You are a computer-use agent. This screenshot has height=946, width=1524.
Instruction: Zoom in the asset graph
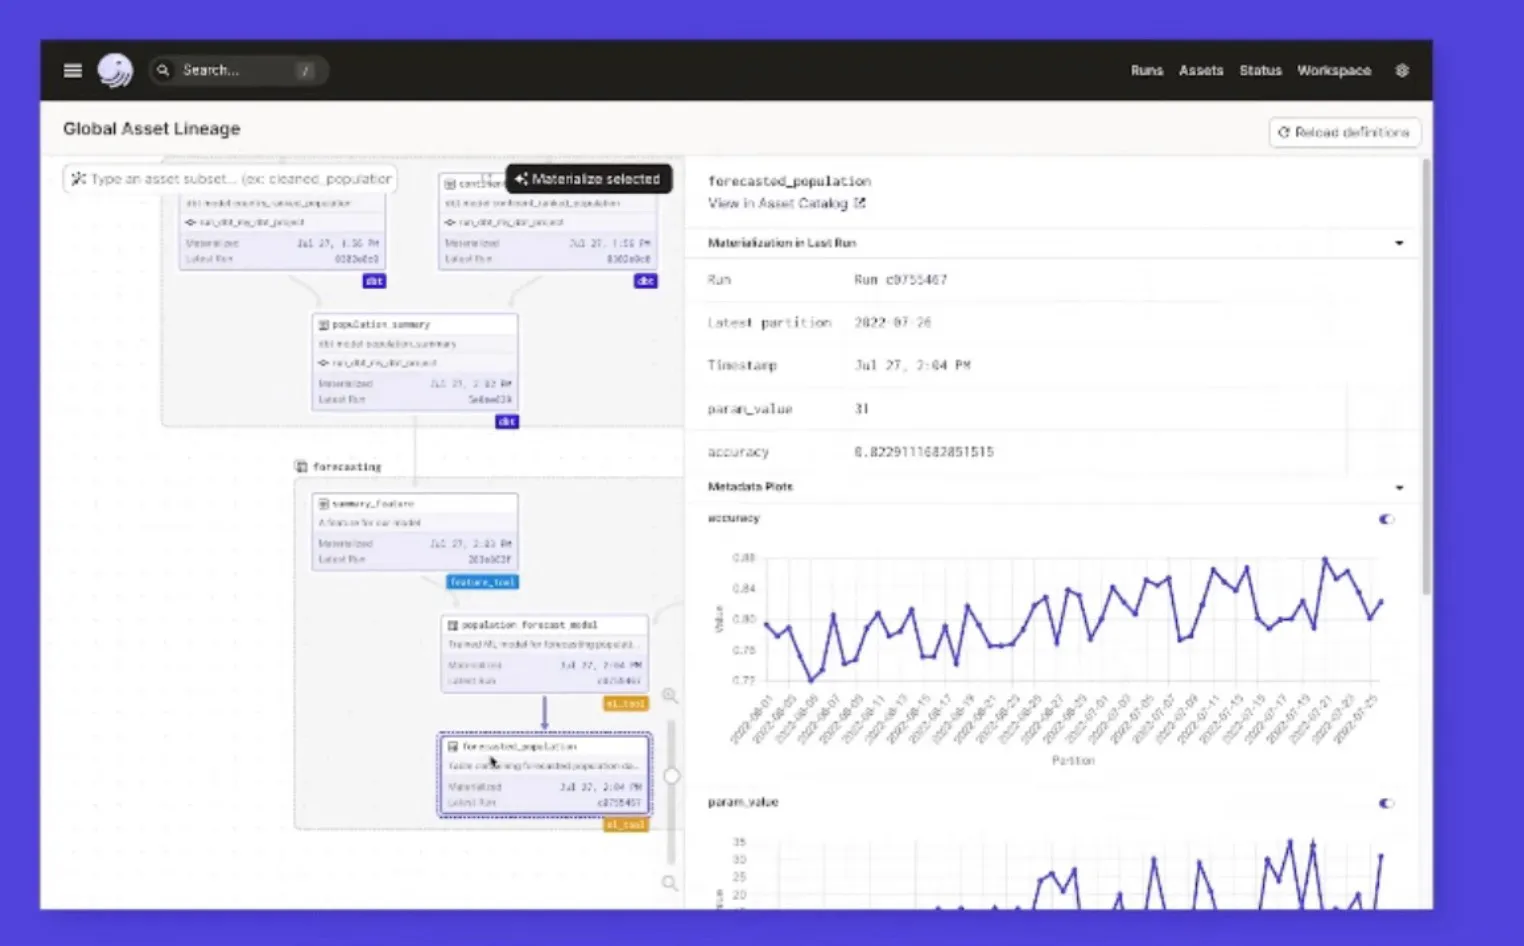coord(670,695)
